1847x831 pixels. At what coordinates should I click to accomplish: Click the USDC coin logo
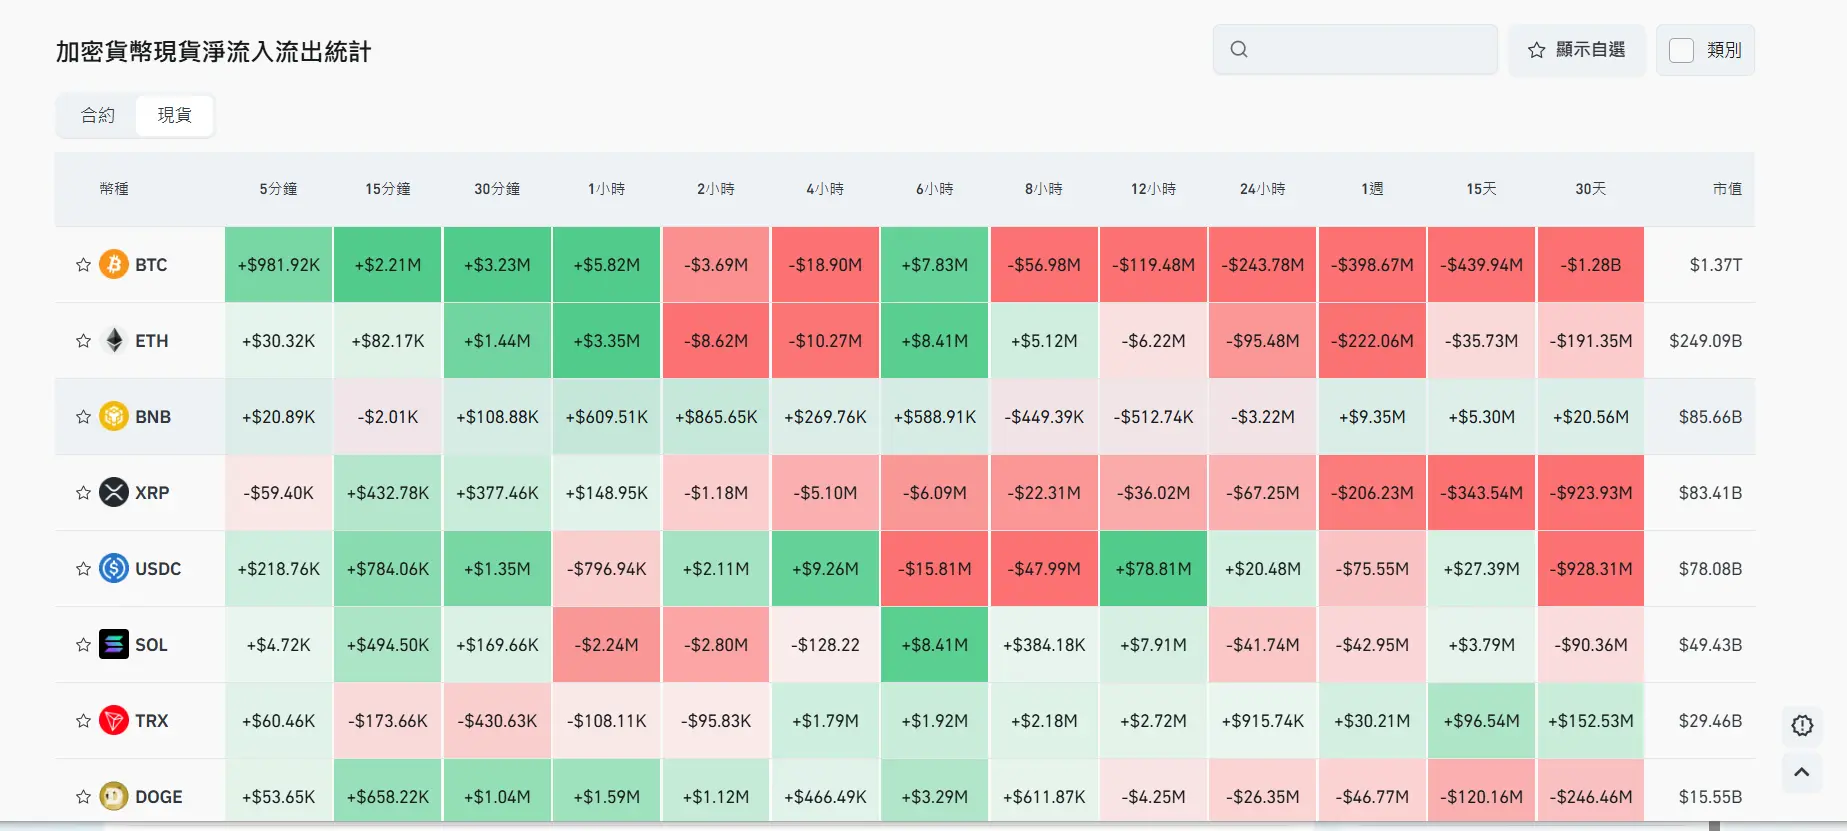[x=114, y=569]
